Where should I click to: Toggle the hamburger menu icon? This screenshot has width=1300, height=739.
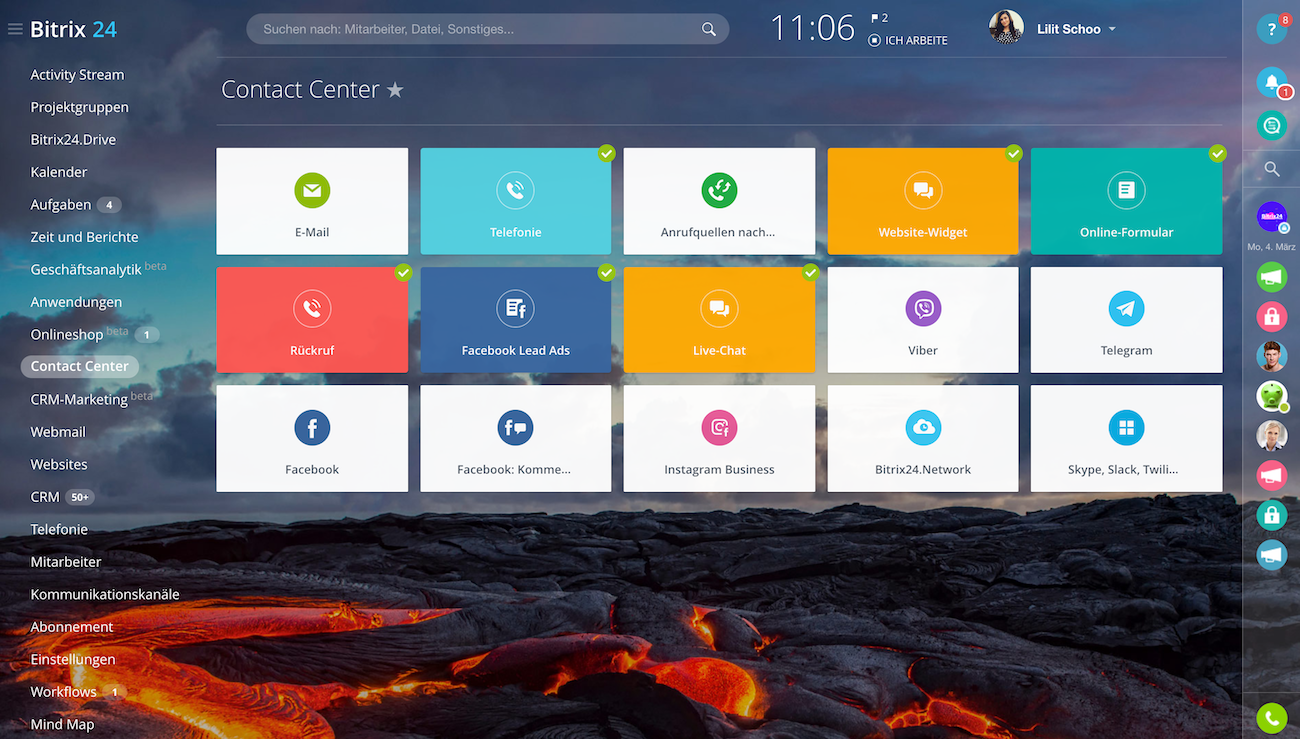(15, 30)
